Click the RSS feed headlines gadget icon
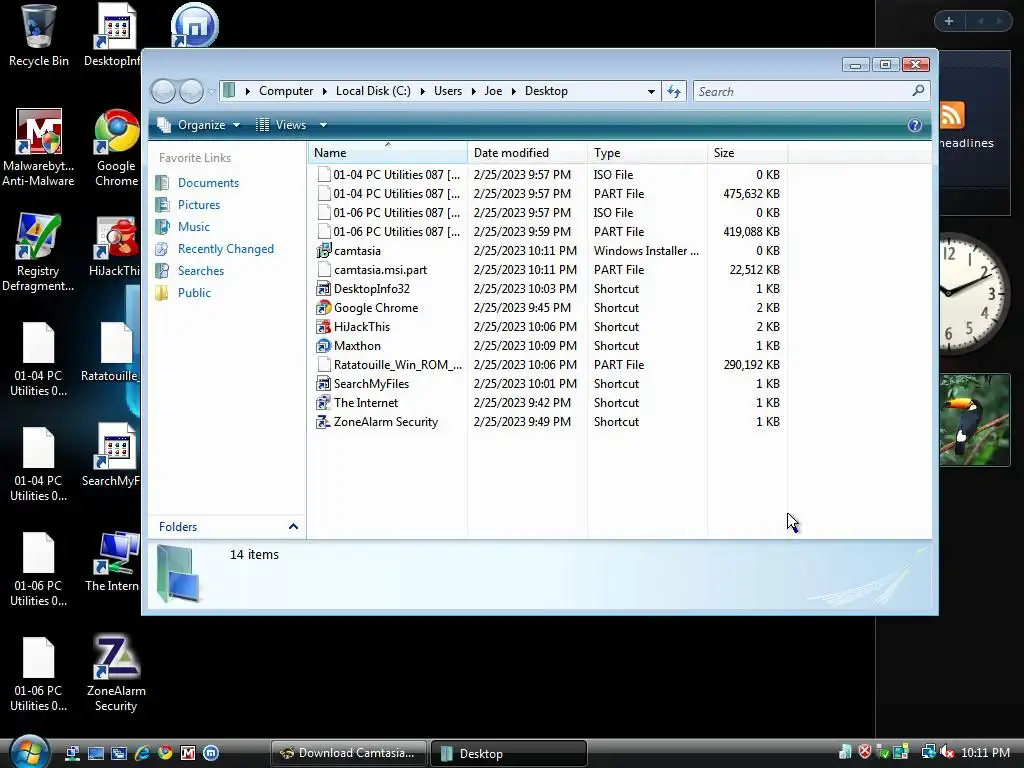This screenshot has height=768, width=1024. pos(952,116)
